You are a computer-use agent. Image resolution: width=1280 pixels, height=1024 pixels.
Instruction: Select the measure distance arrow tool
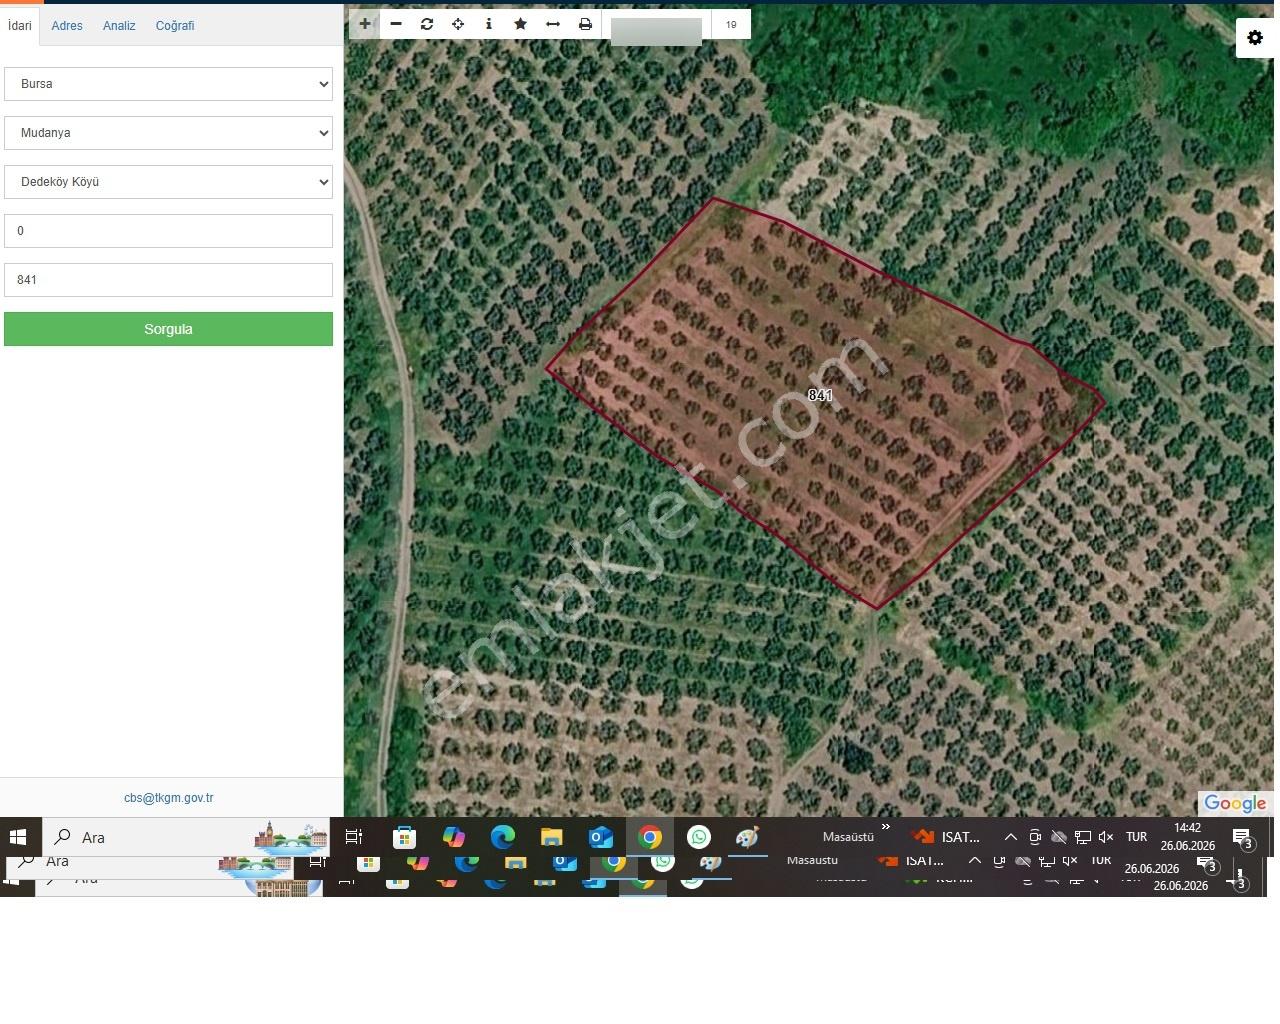553,24
